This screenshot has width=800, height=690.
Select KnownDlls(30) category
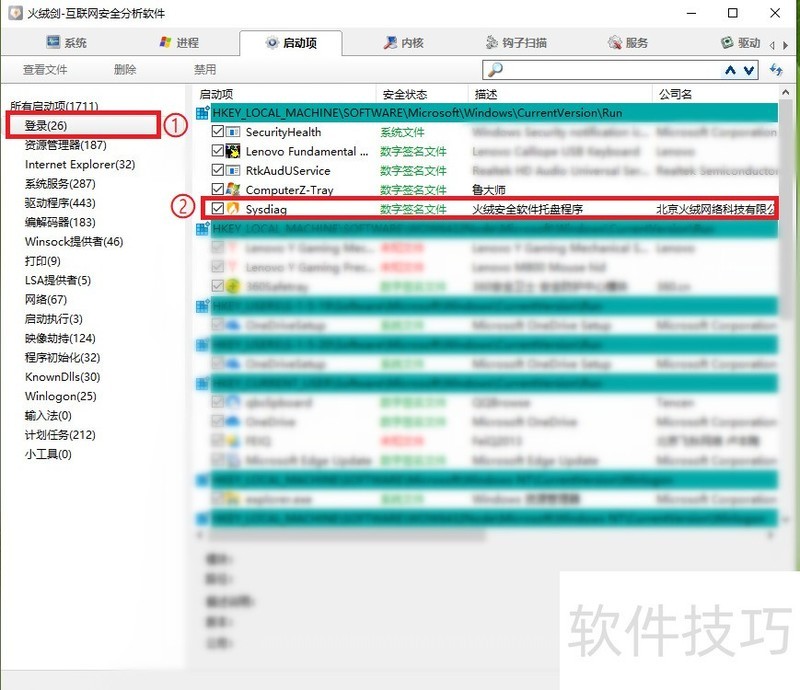(63, 377)
